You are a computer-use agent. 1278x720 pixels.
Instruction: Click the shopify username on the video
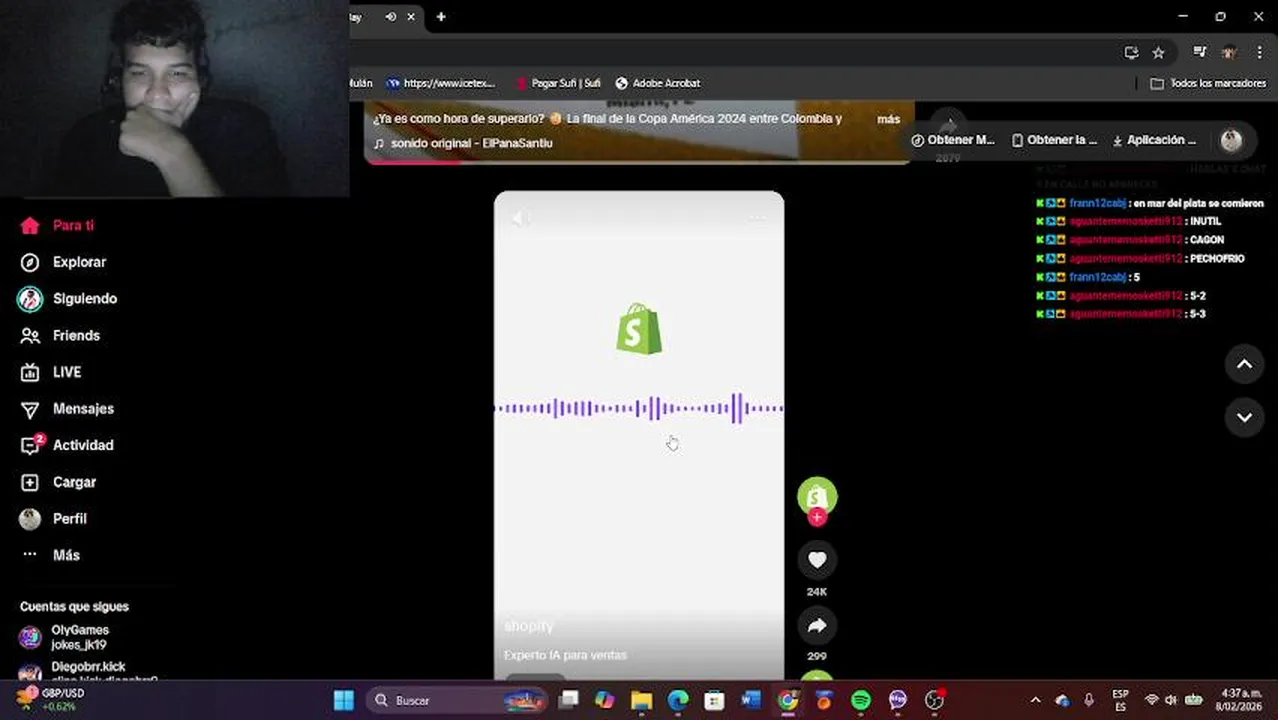click(x=528, y=626)
